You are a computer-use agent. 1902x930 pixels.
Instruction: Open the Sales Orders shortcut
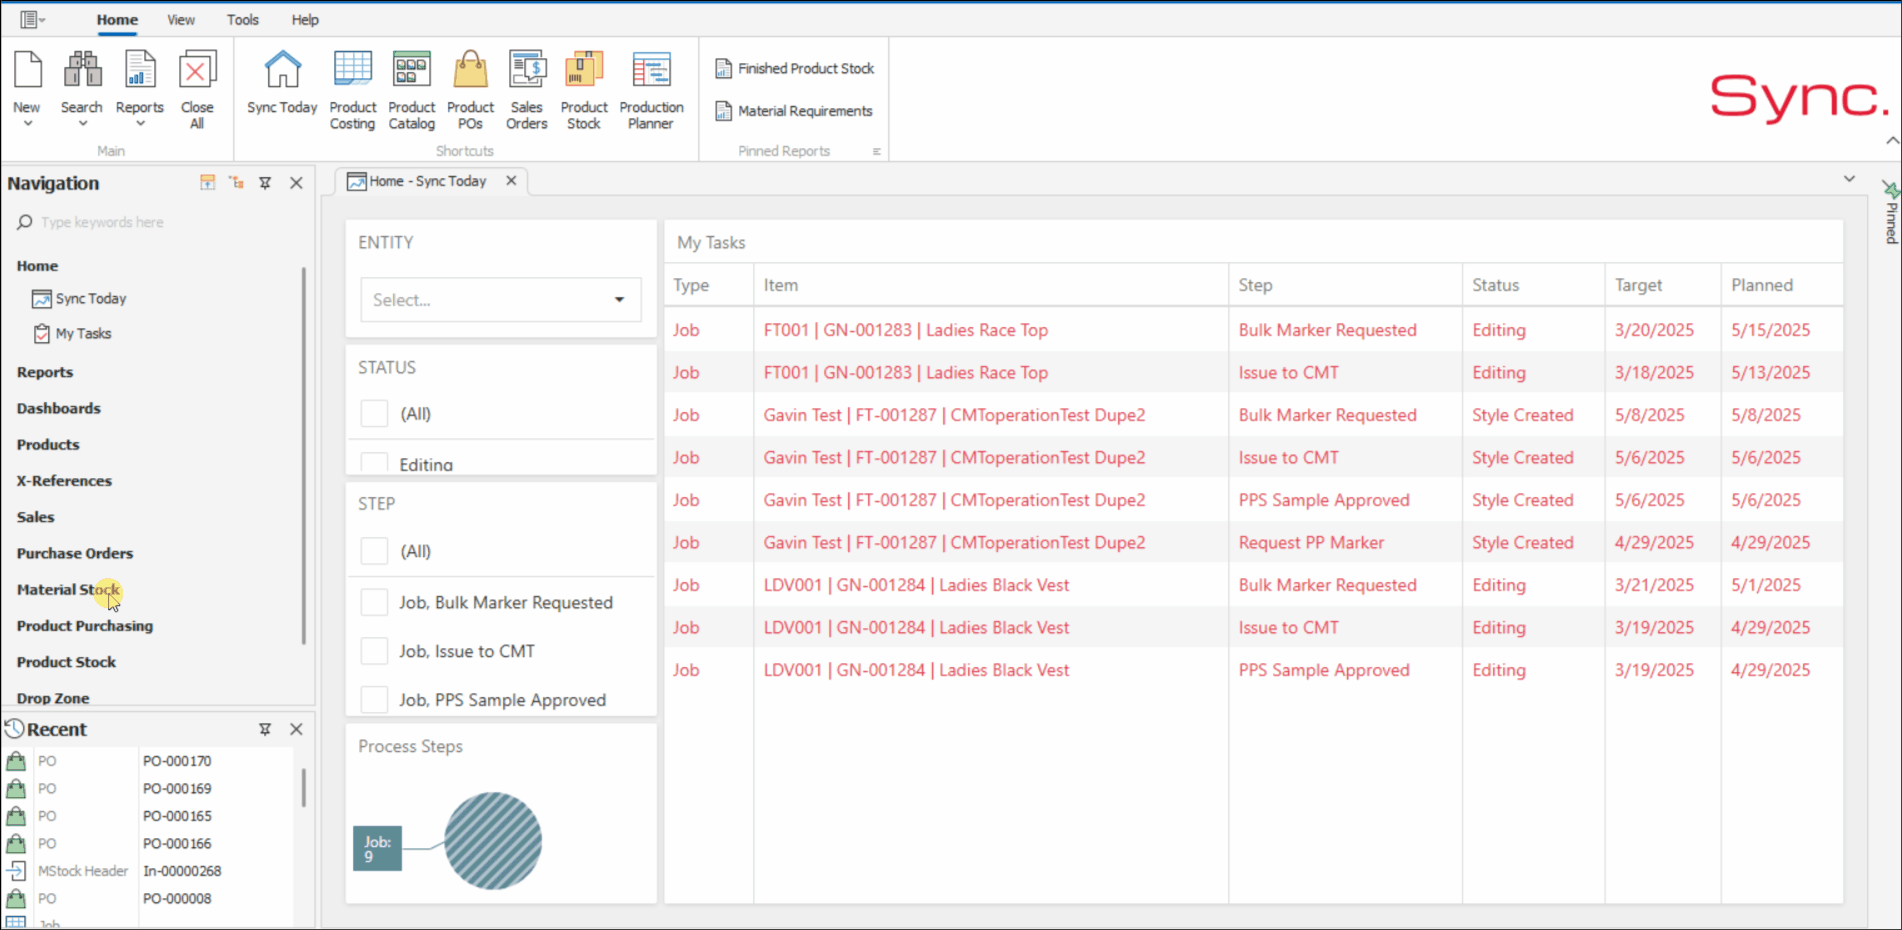[527, 90]
